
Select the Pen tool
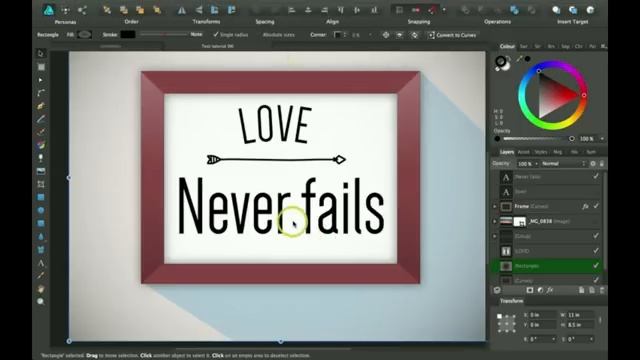click(40, 106)
